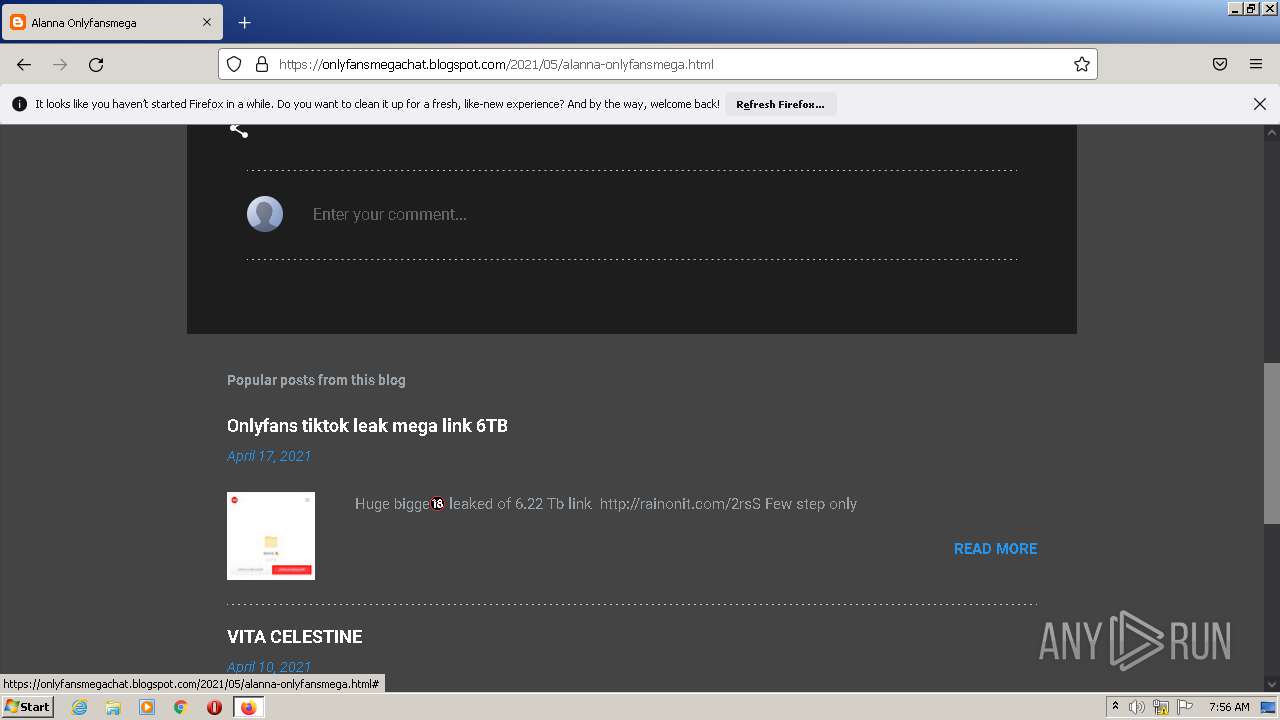
Task: Close the Alanna Onlyfansmega tab
Action: (207, 22)
